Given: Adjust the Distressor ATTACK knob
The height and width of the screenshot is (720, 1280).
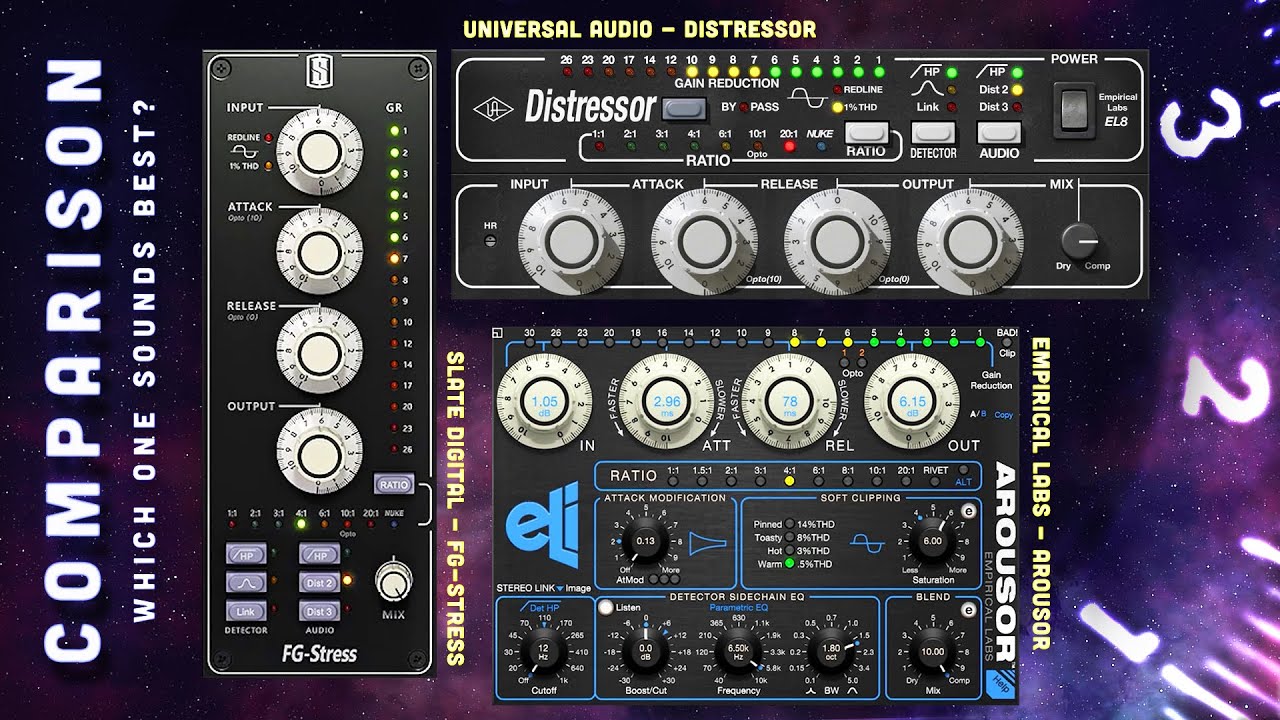Looking at the screenshot, I should coord(704,242).
